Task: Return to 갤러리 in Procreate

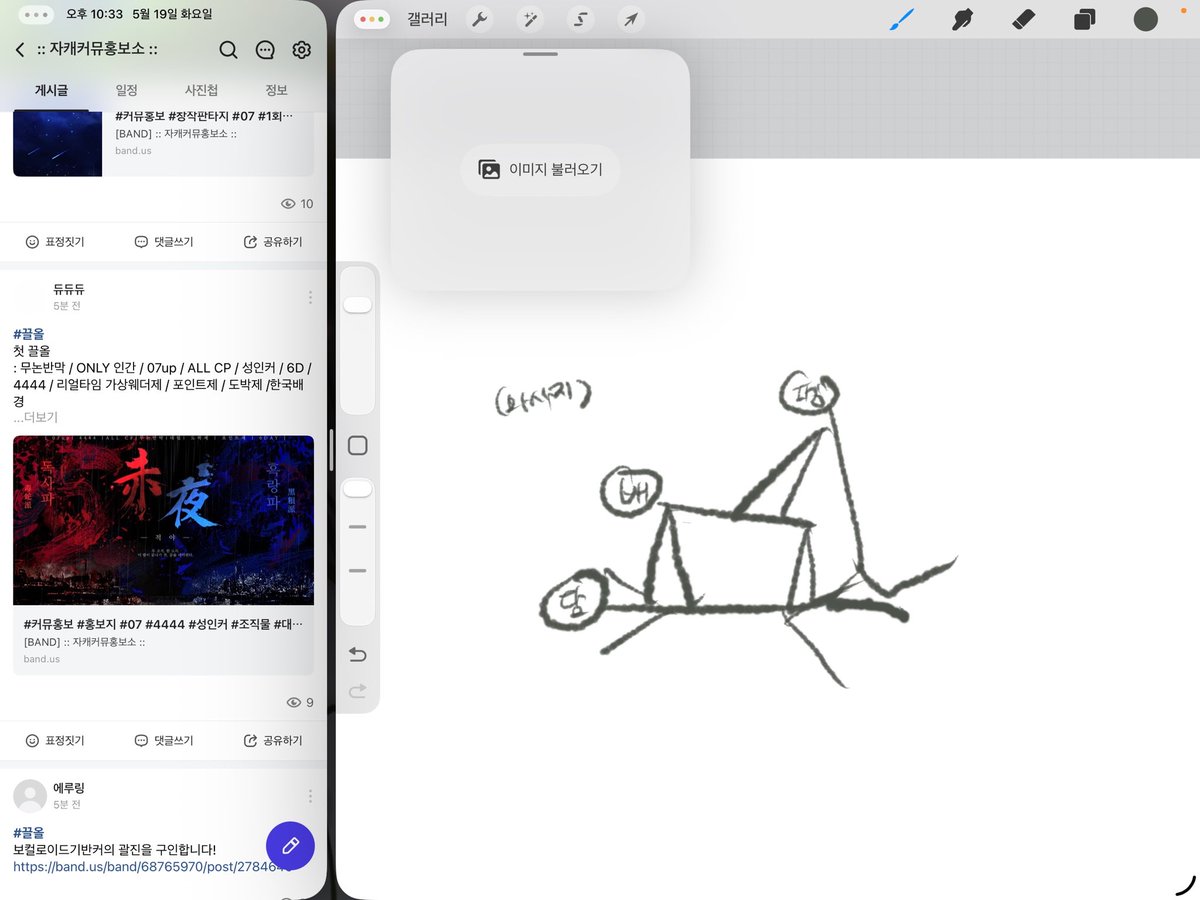Action: 428,20
